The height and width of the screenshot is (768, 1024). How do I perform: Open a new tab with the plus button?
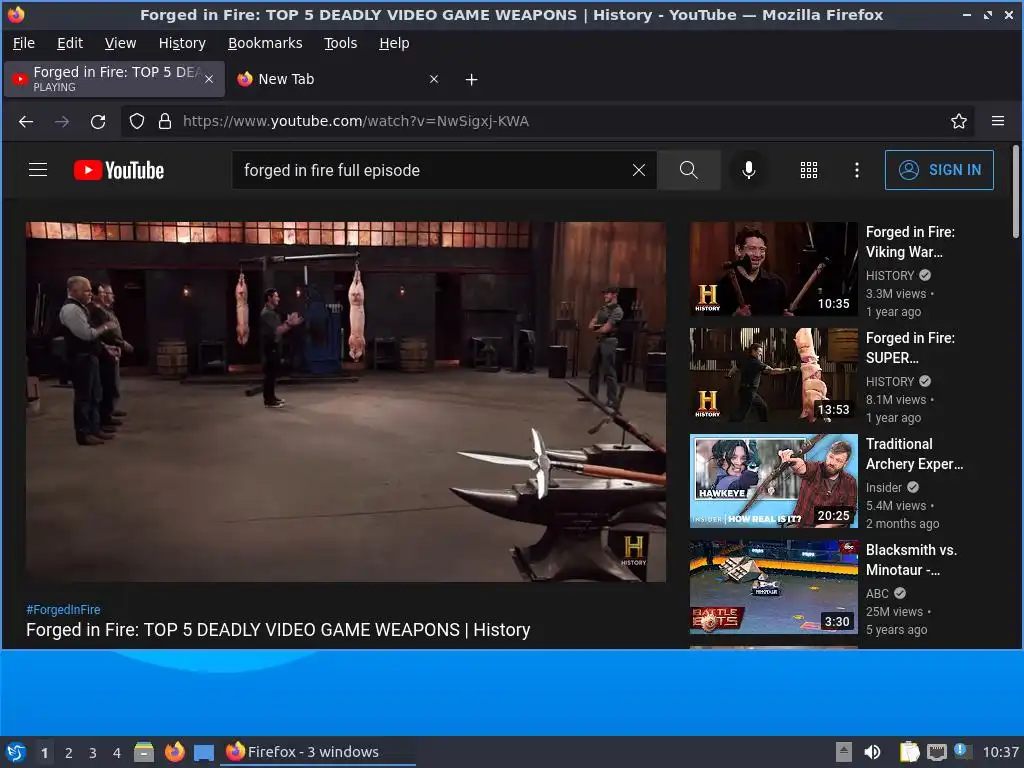click(x=472, y=80)
